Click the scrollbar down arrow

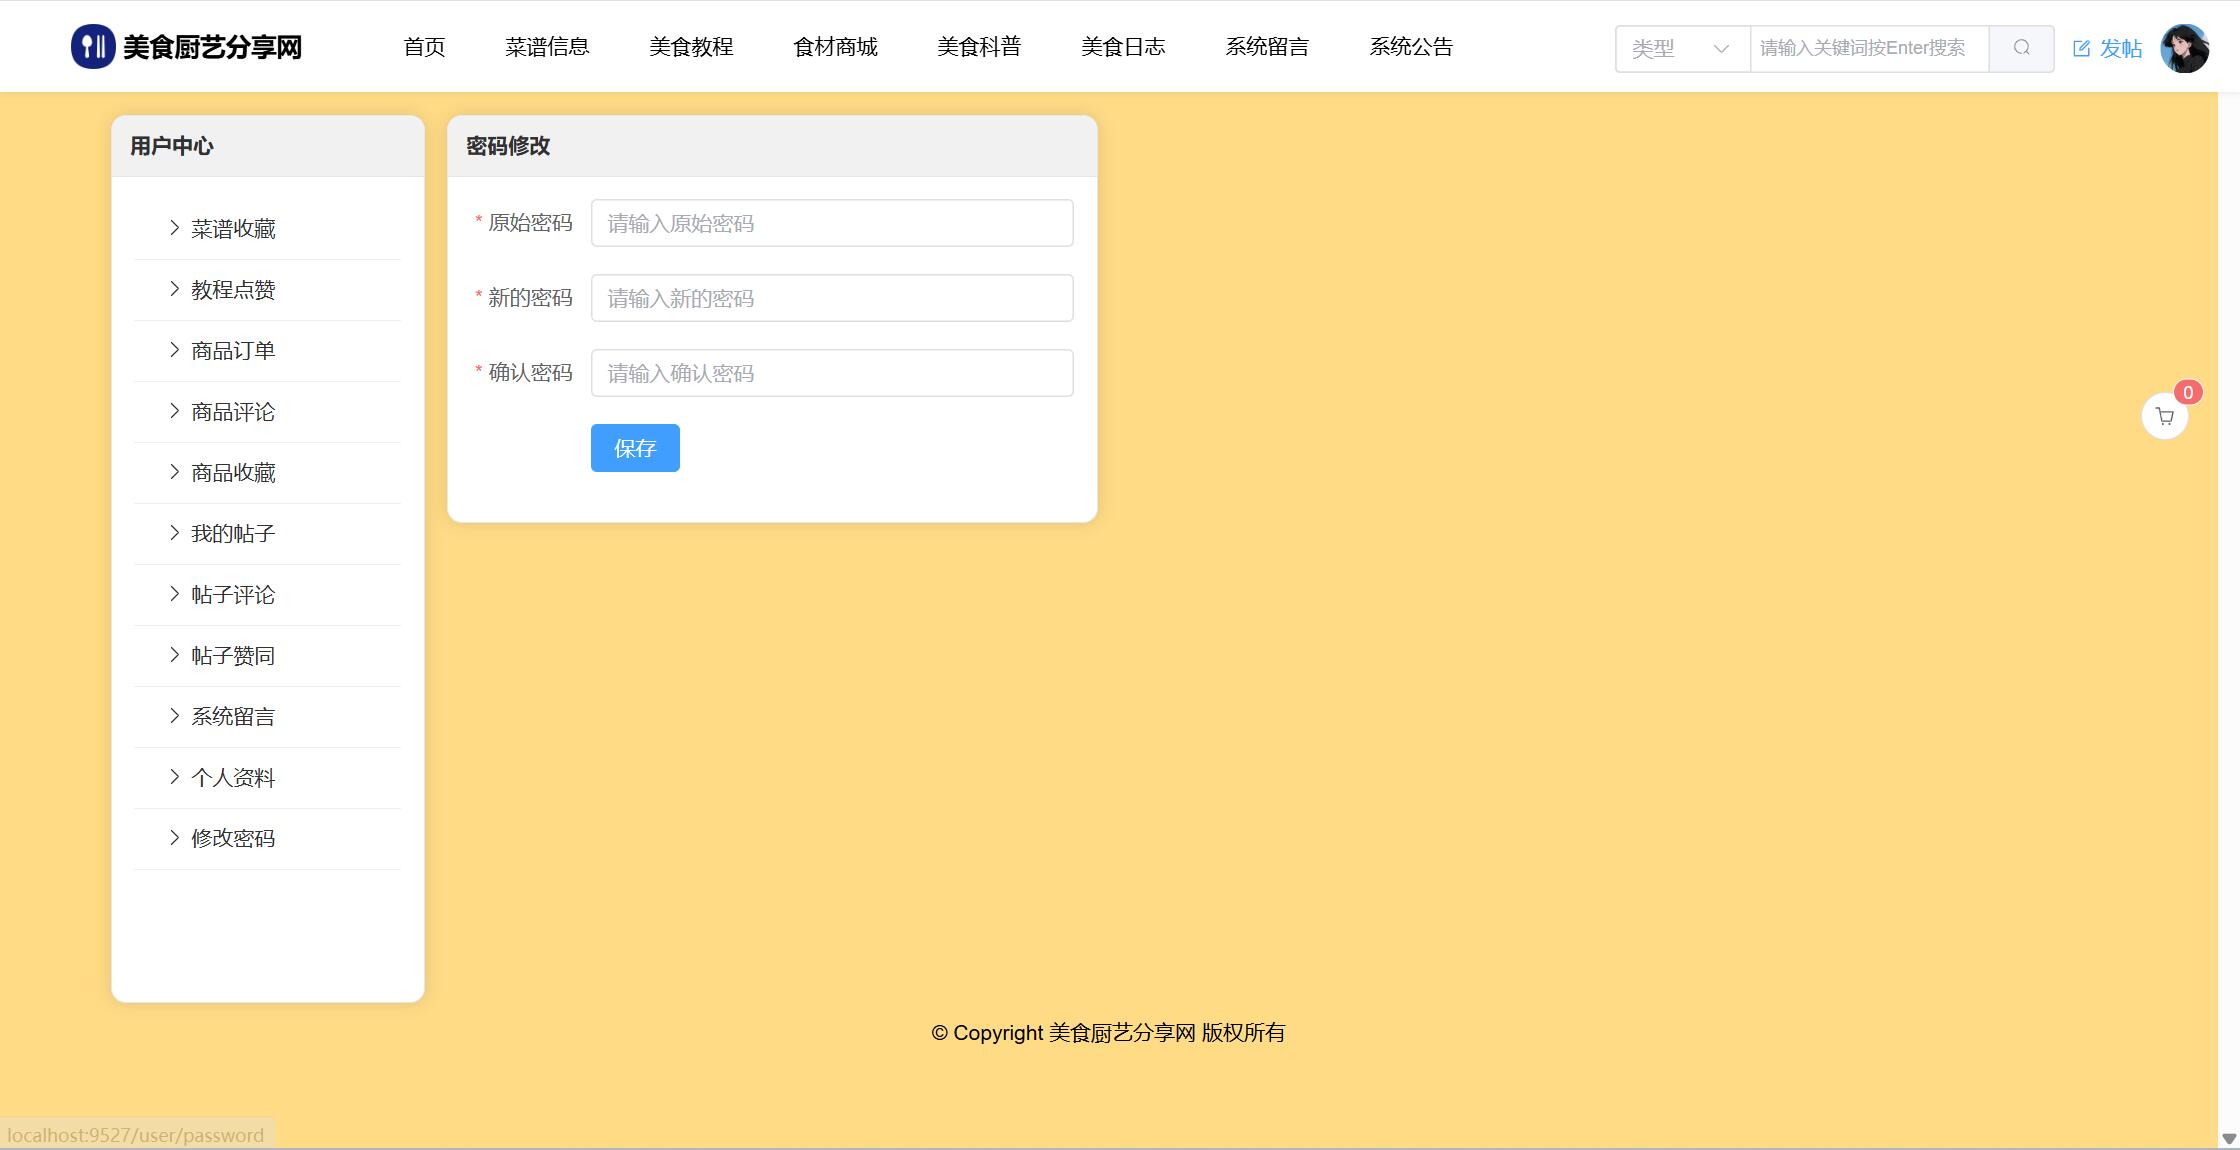[x=2228, y=1139]
